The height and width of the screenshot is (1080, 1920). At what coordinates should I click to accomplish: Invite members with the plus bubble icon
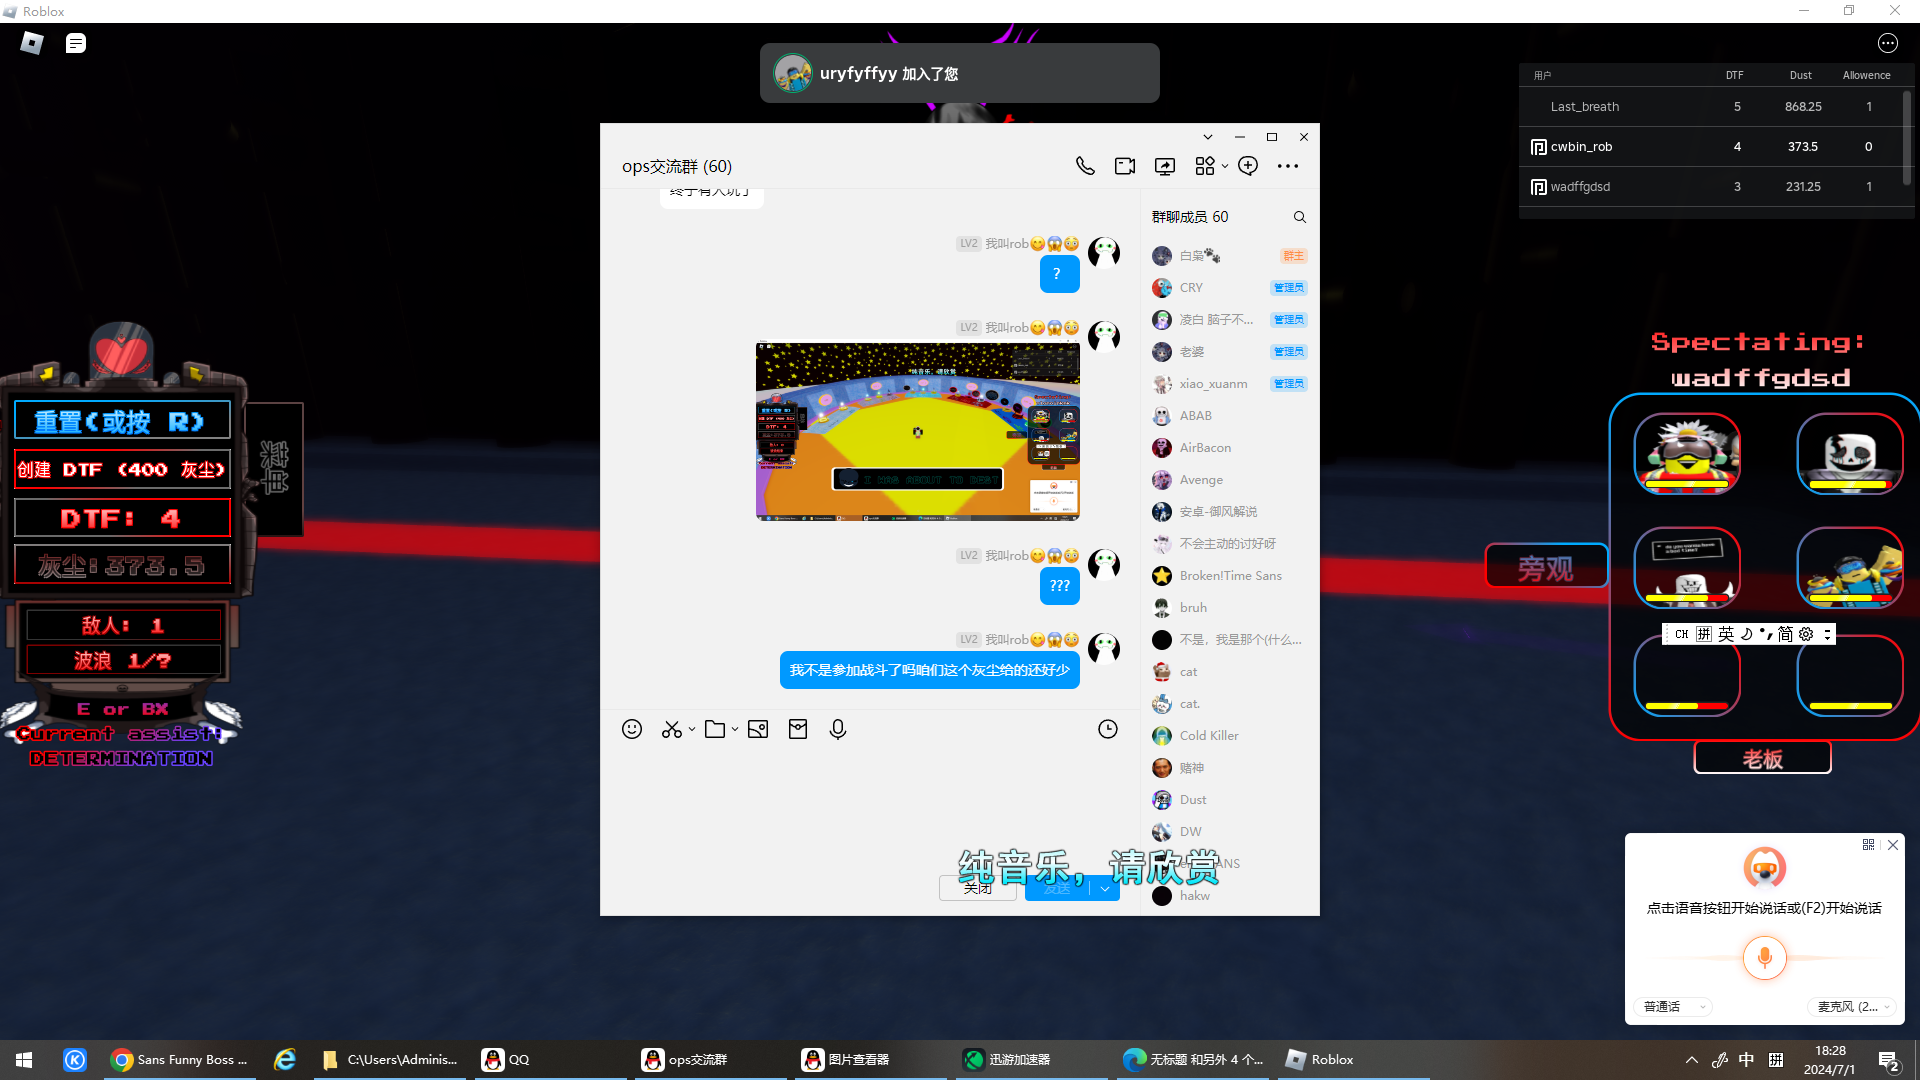click(1248, 166)
